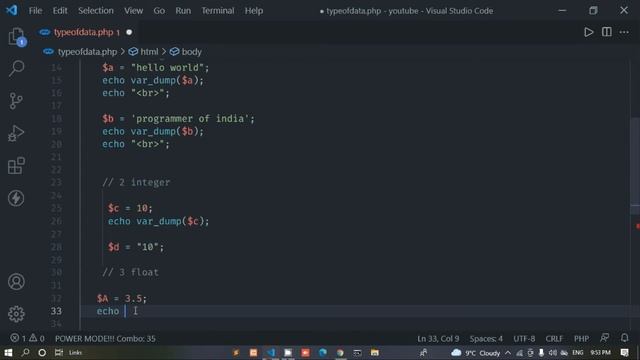Open the lightning bolt extension view
The height and width of the screenshot is (360, 640).
pos(16,198)
